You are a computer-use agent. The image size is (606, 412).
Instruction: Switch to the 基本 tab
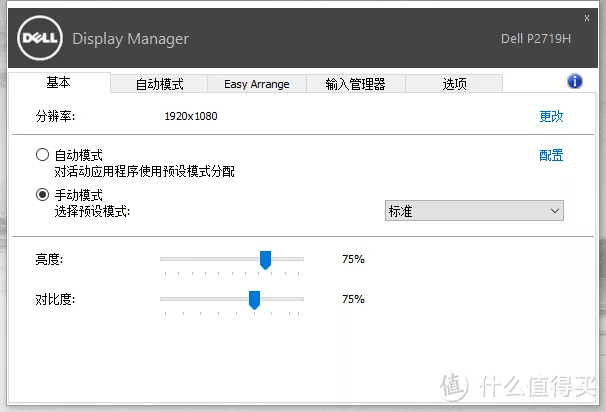[x=59, y=82]
